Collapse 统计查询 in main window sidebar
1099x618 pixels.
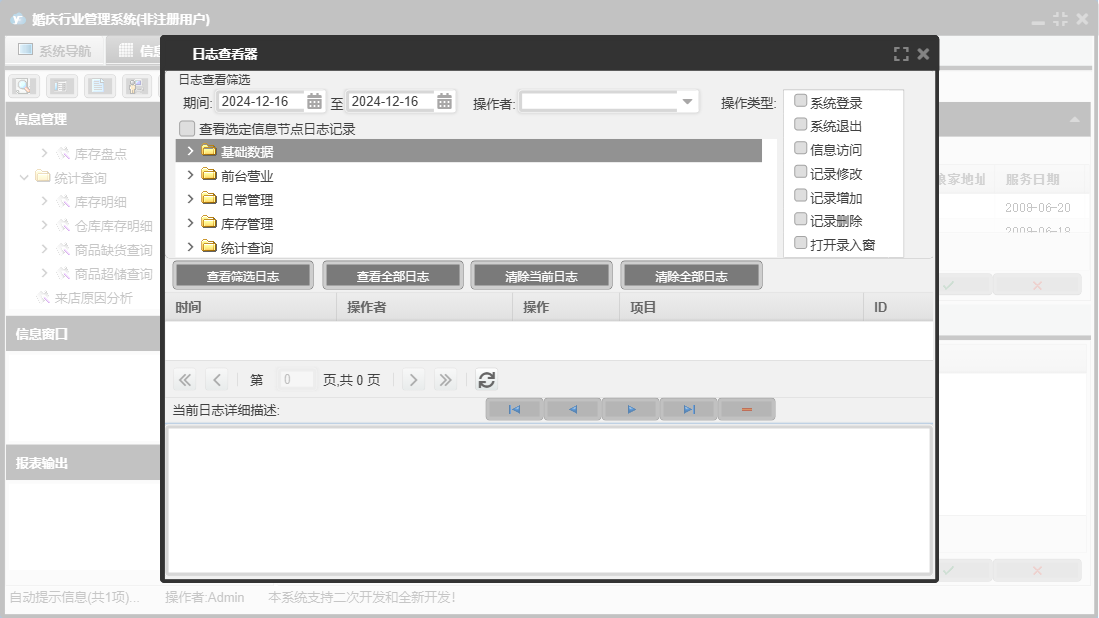click(24, 177)
